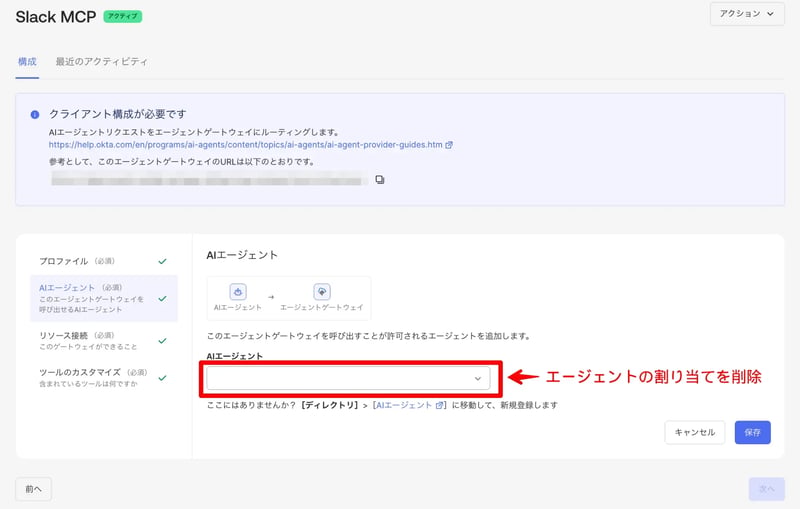Viewport: 800px width, 509px height.
Task: Switch to the 構成 tab
Action: coord(27,62)
